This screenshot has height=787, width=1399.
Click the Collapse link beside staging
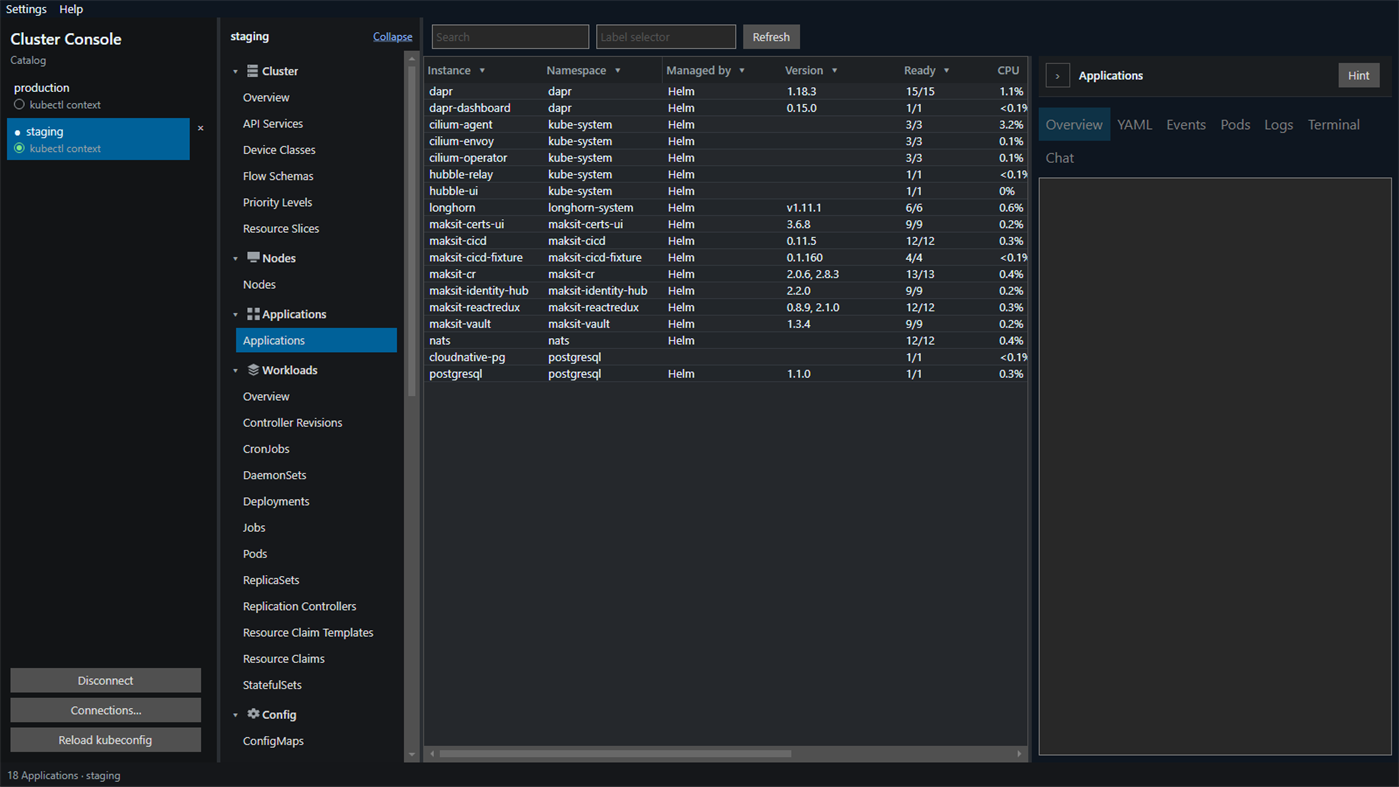(x=392, y=37)
